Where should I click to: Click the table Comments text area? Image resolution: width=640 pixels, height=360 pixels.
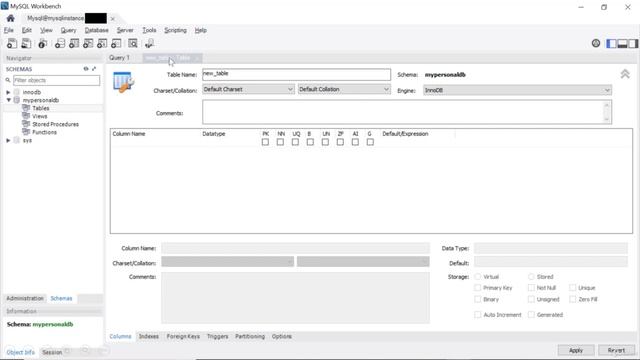click(403, 112)
